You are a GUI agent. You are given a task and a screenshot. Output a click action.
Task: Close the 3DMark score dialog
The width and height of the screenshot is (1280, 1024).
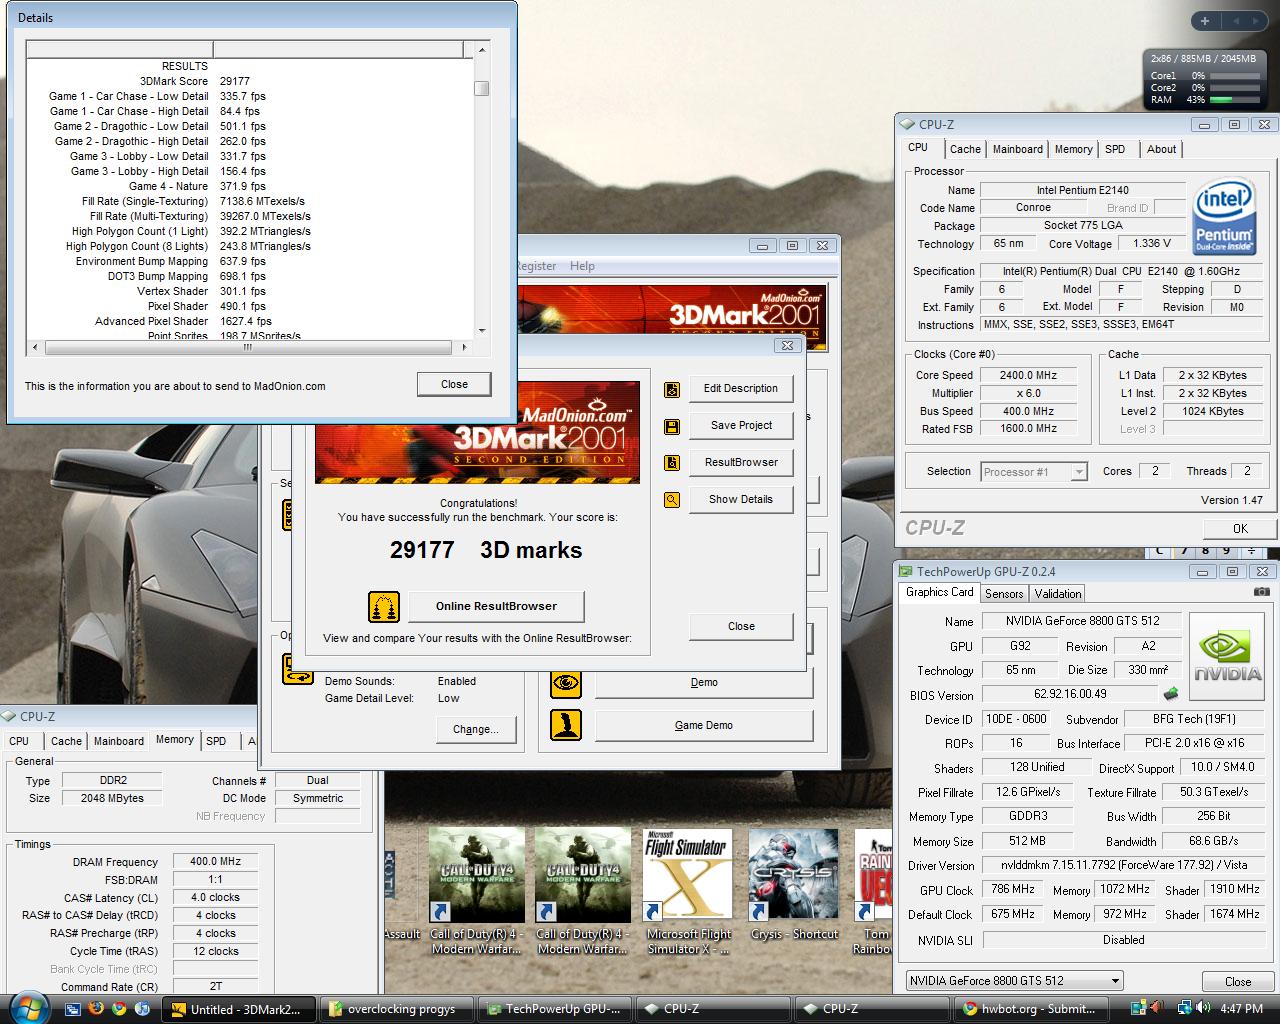point(741,627)
